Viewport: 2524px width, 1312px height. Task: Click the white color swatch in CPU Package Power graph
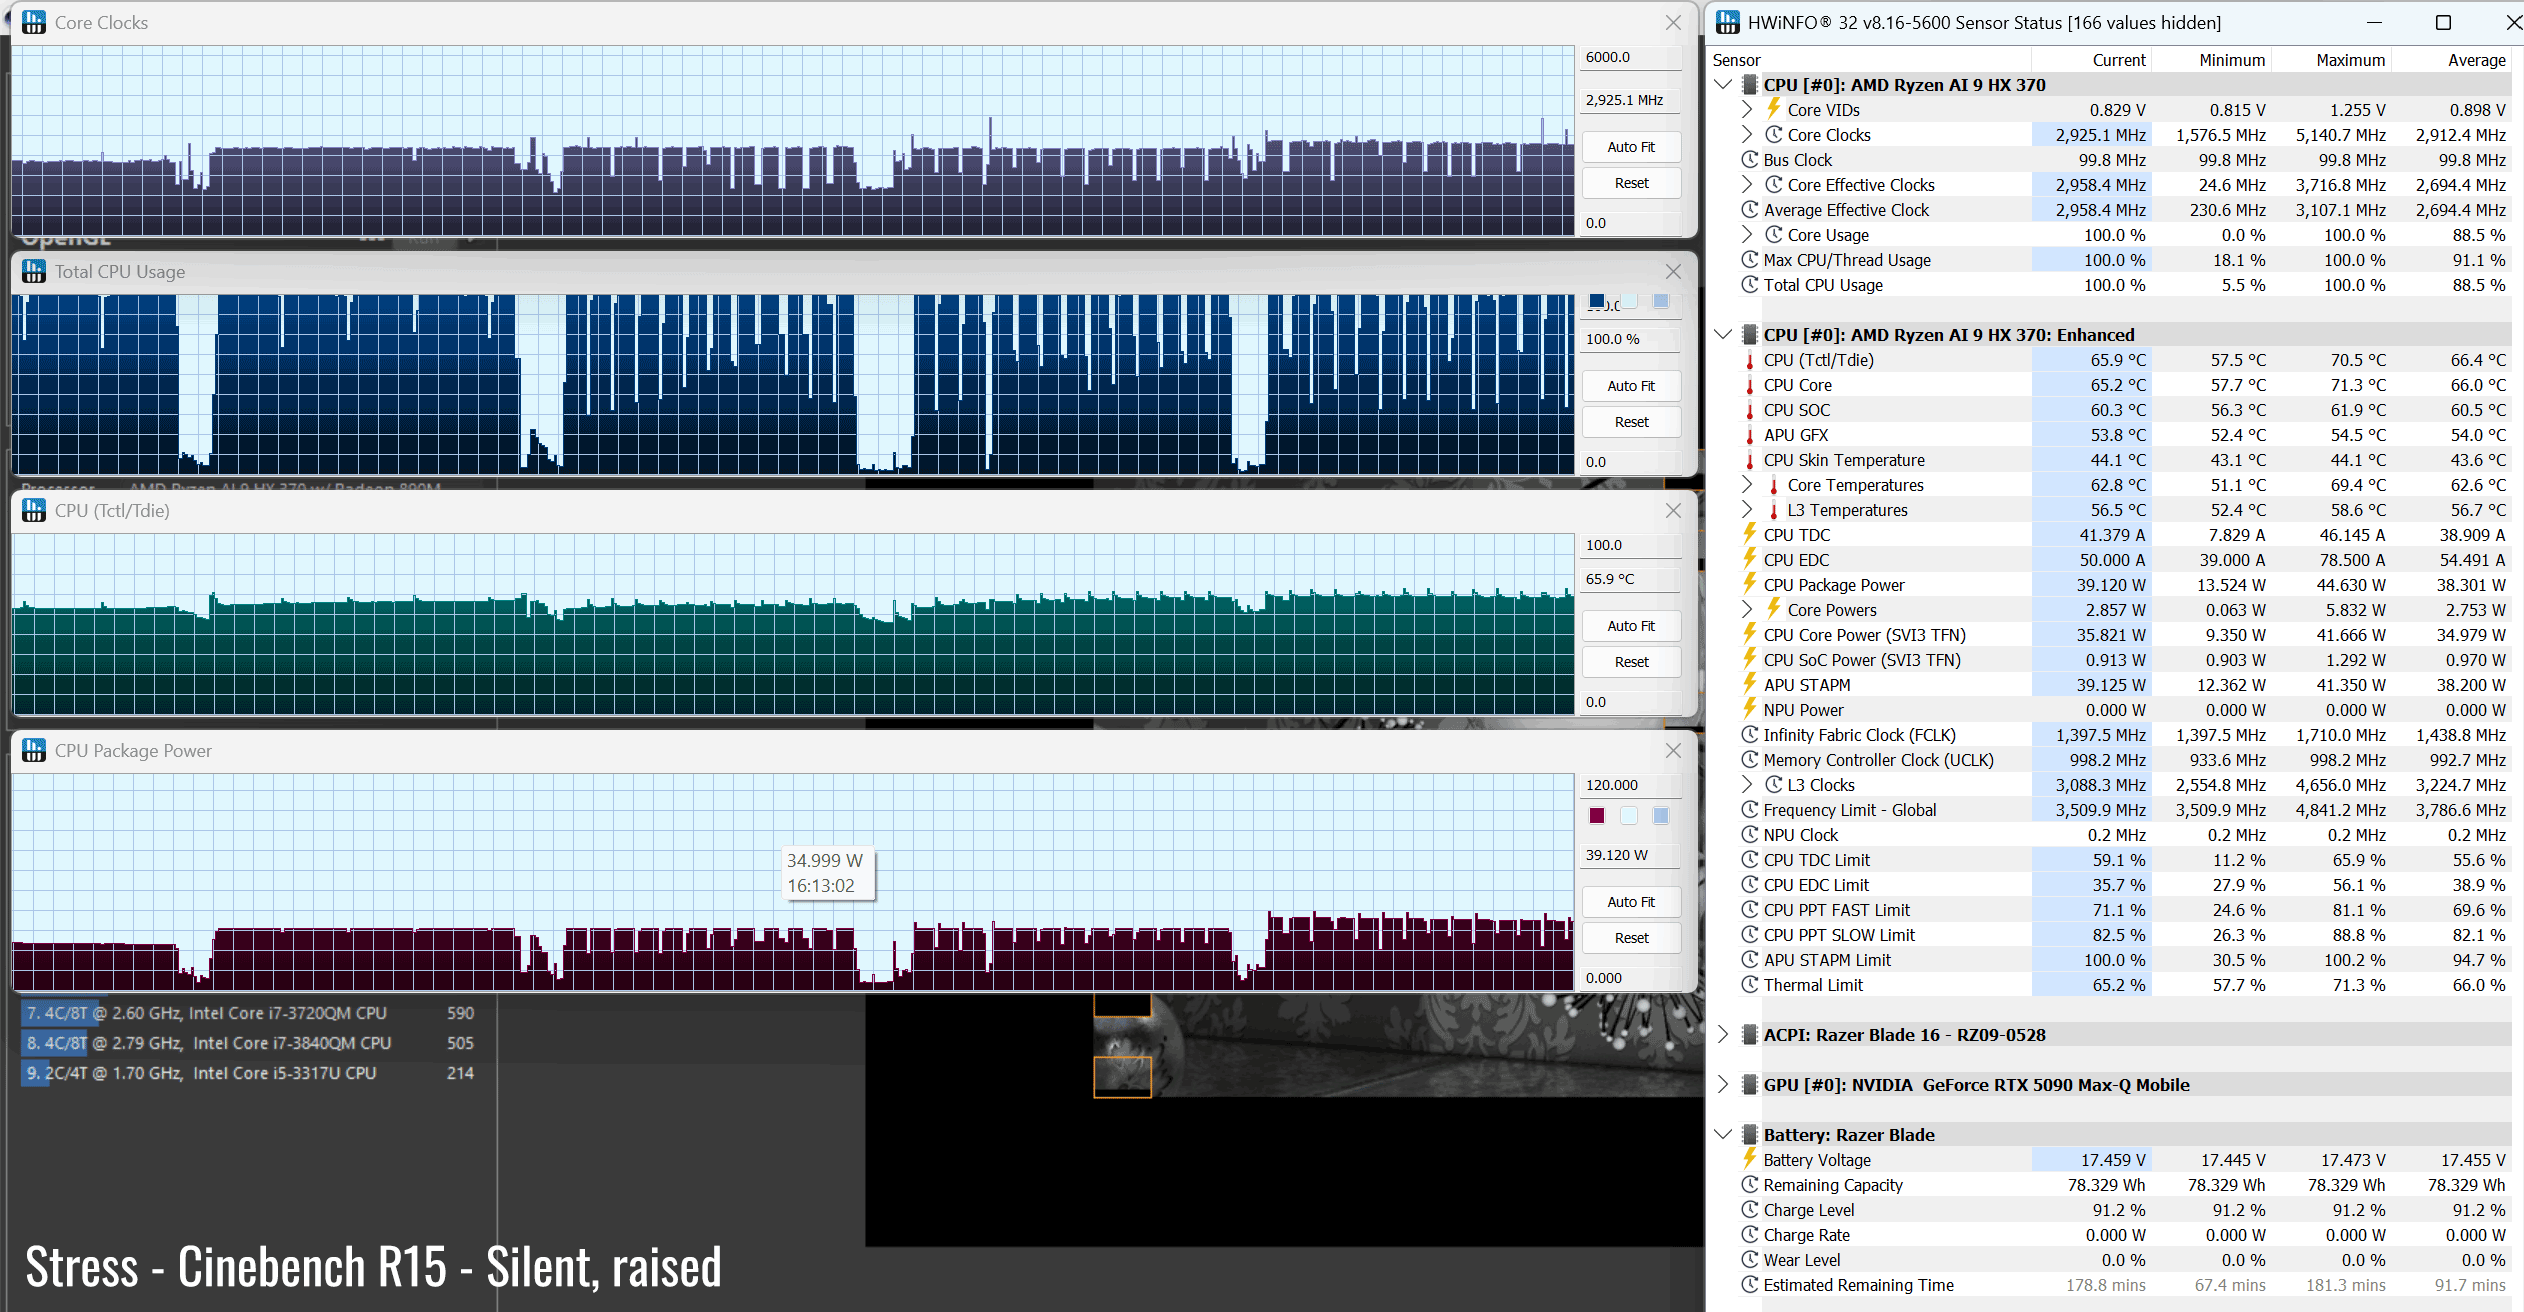coord(1629,816)
